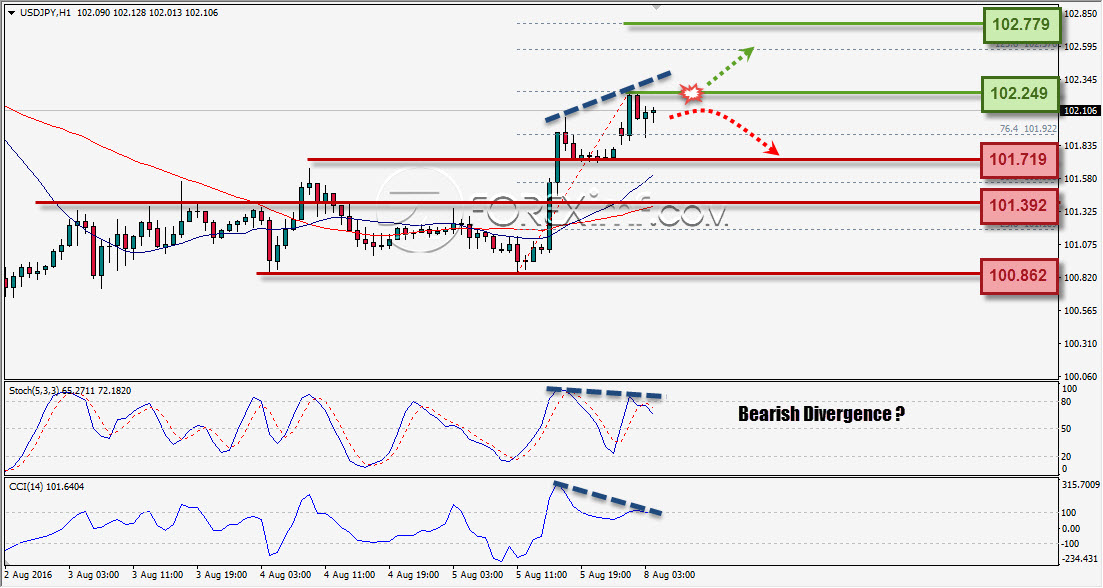The image size is (1103, 588).
Task: Click the 3 Aug 19:00 time axis label
Action: (x=222, y=575)
